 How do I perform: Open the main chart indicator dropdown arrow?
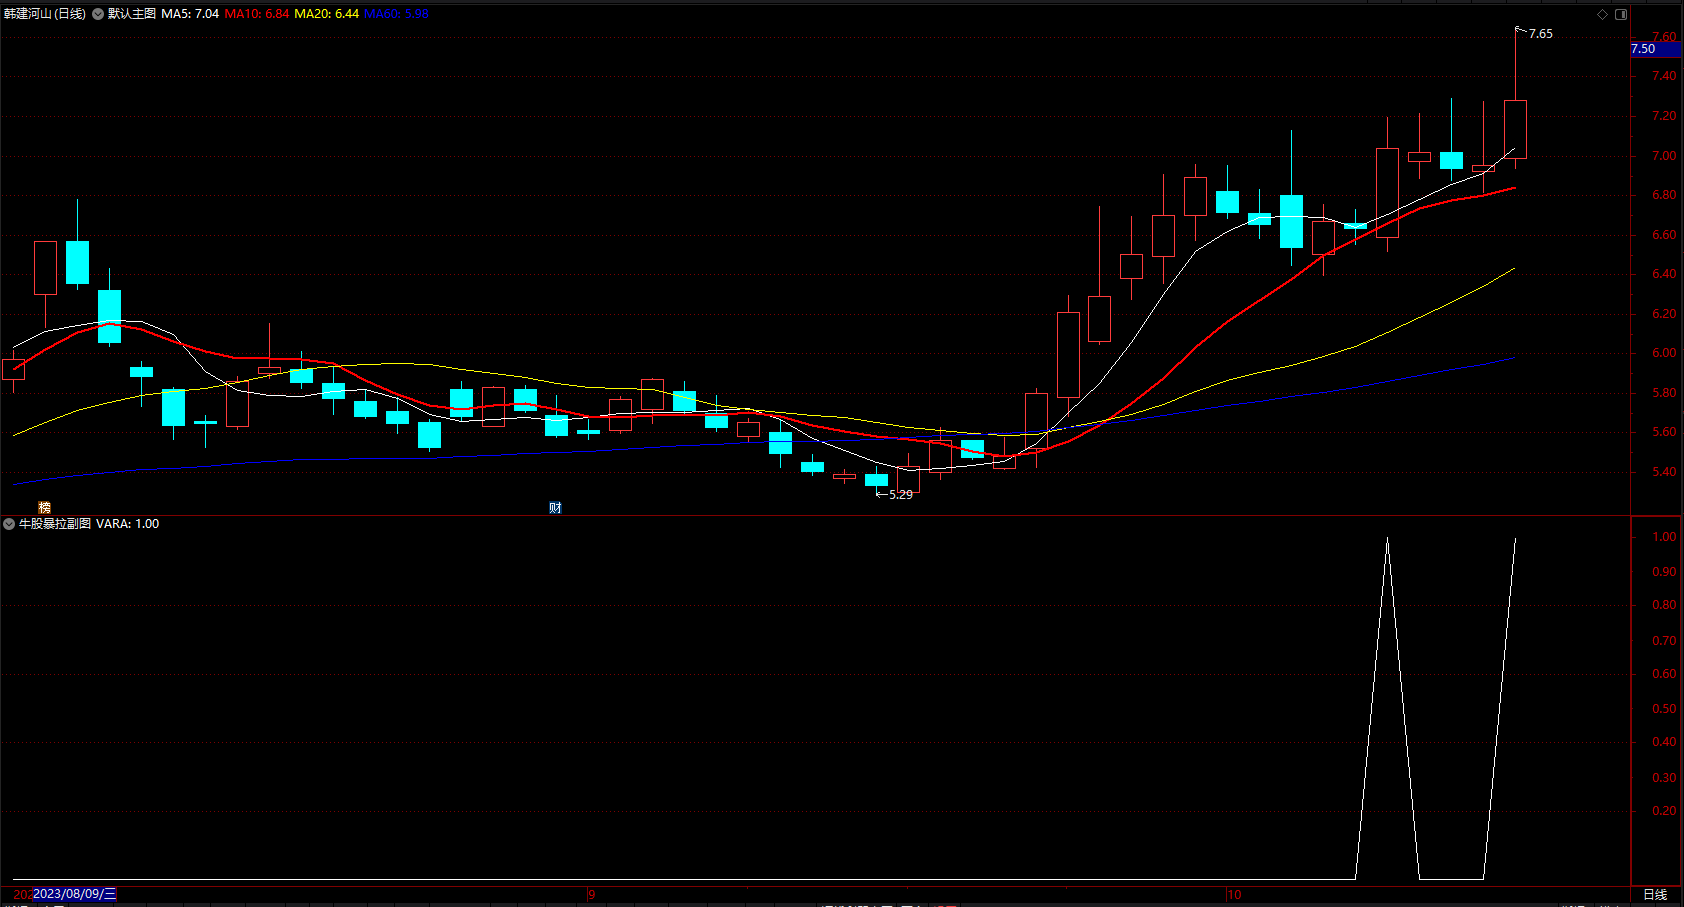tap(98, 14)
